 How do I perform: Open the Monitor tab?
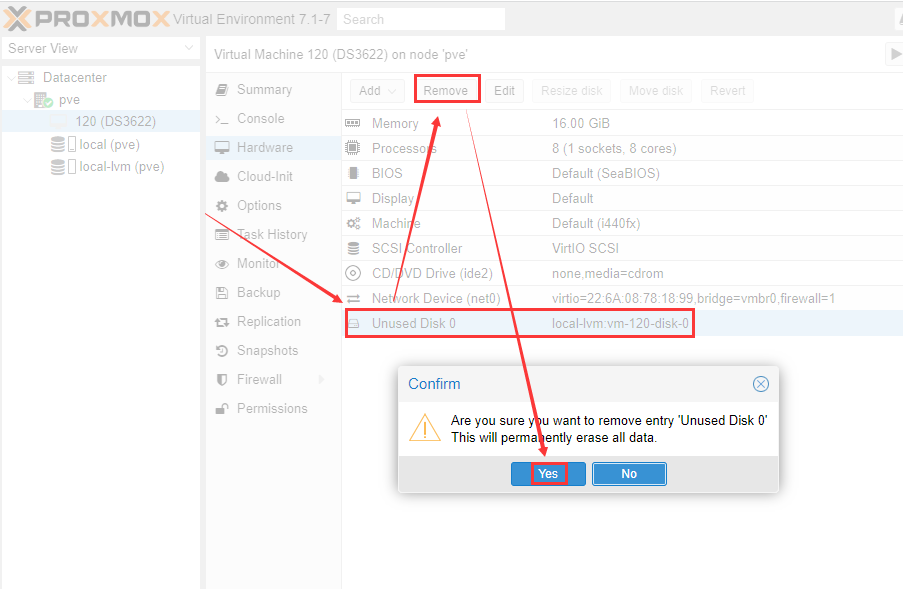274,263
